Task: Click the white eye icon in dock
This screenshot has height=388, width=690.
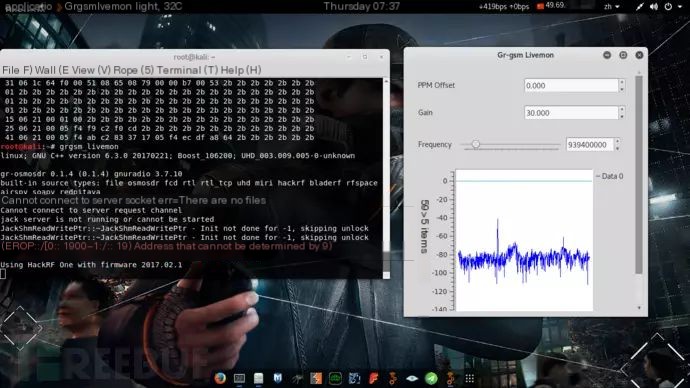Action: pyautogui.click(x=412, y=378)
